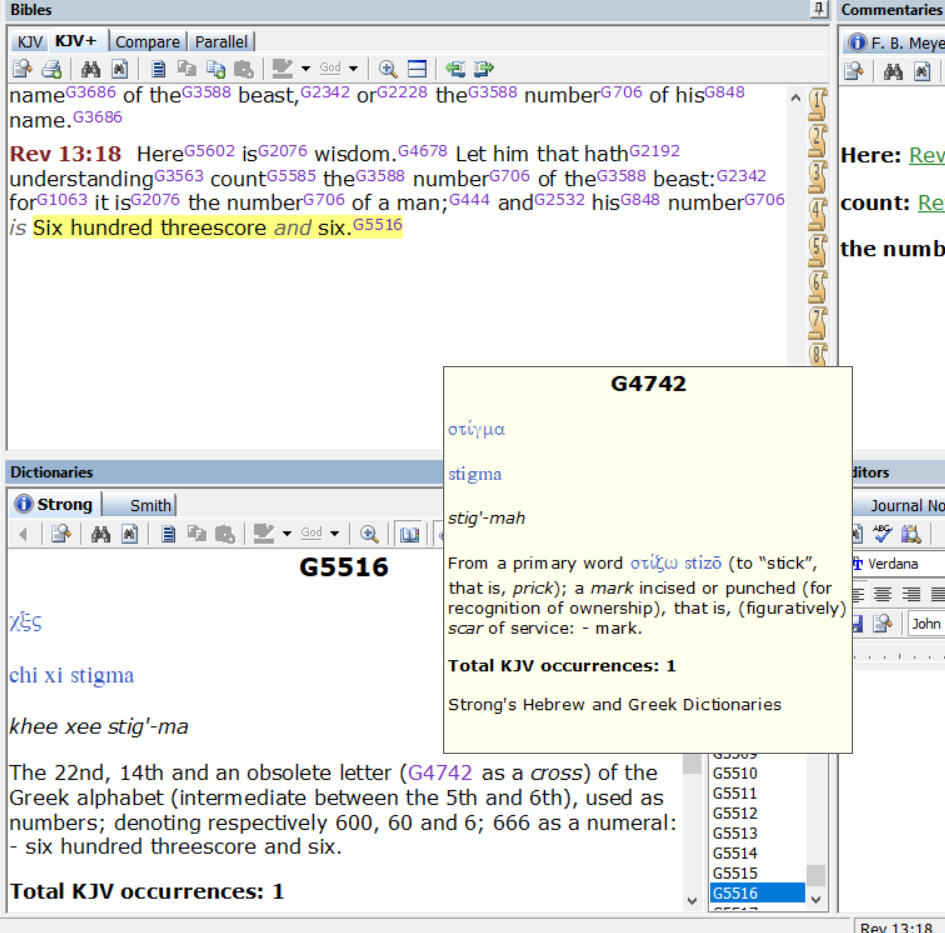Screen dimensions: 945x933
Task: Switch to the KJV tab
Action: pos(30,42)
